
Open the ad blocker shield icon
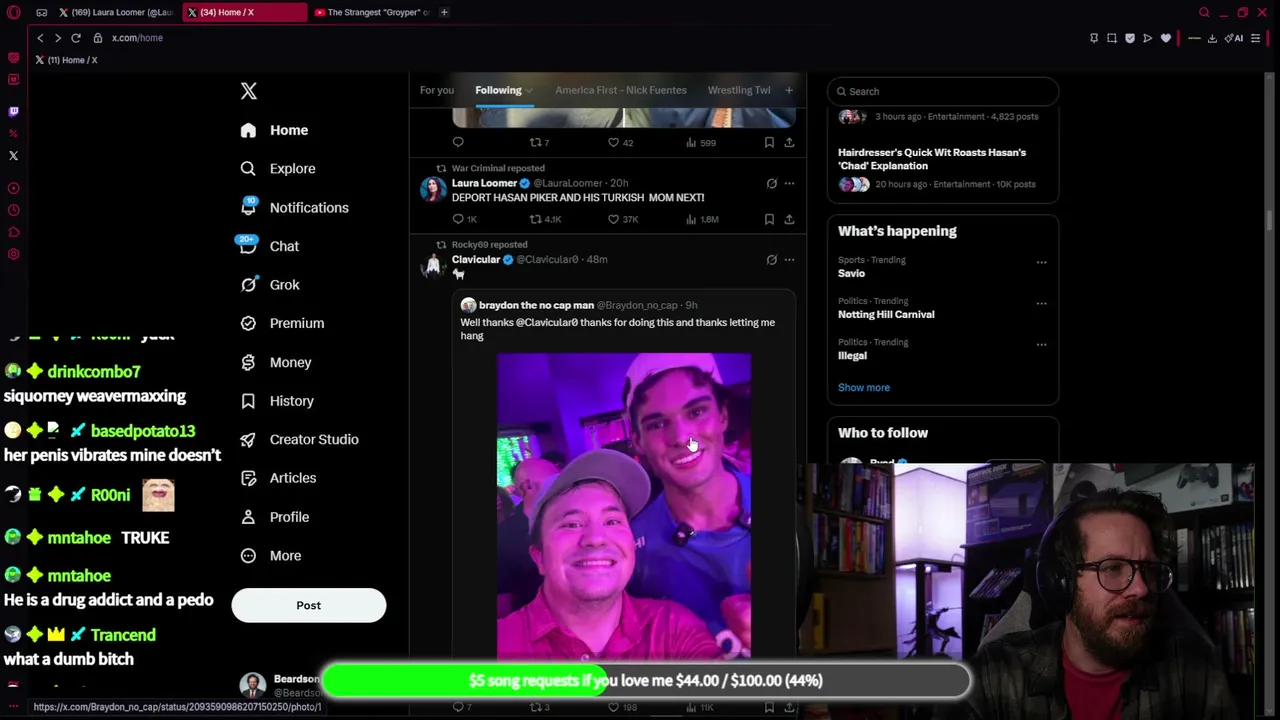coord(1130,38)
